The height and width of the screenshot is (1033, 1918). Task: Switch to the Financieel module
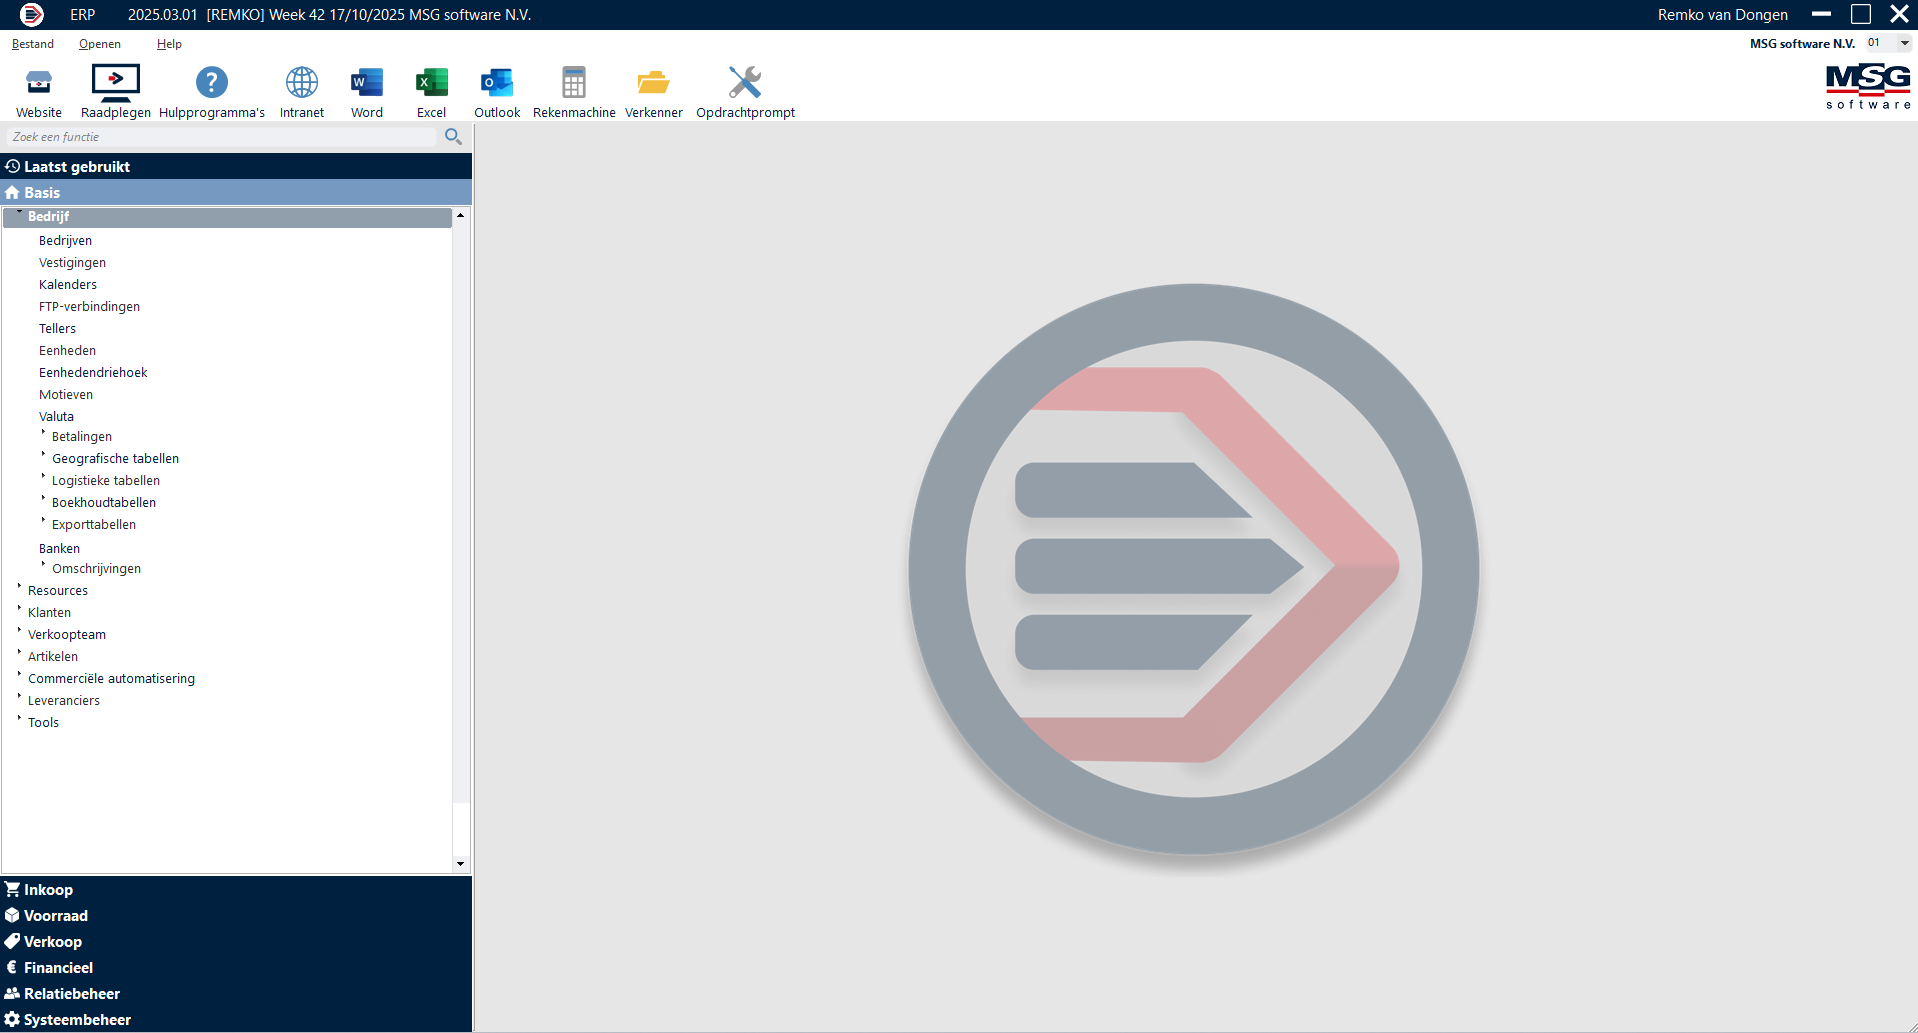(58, 968)
